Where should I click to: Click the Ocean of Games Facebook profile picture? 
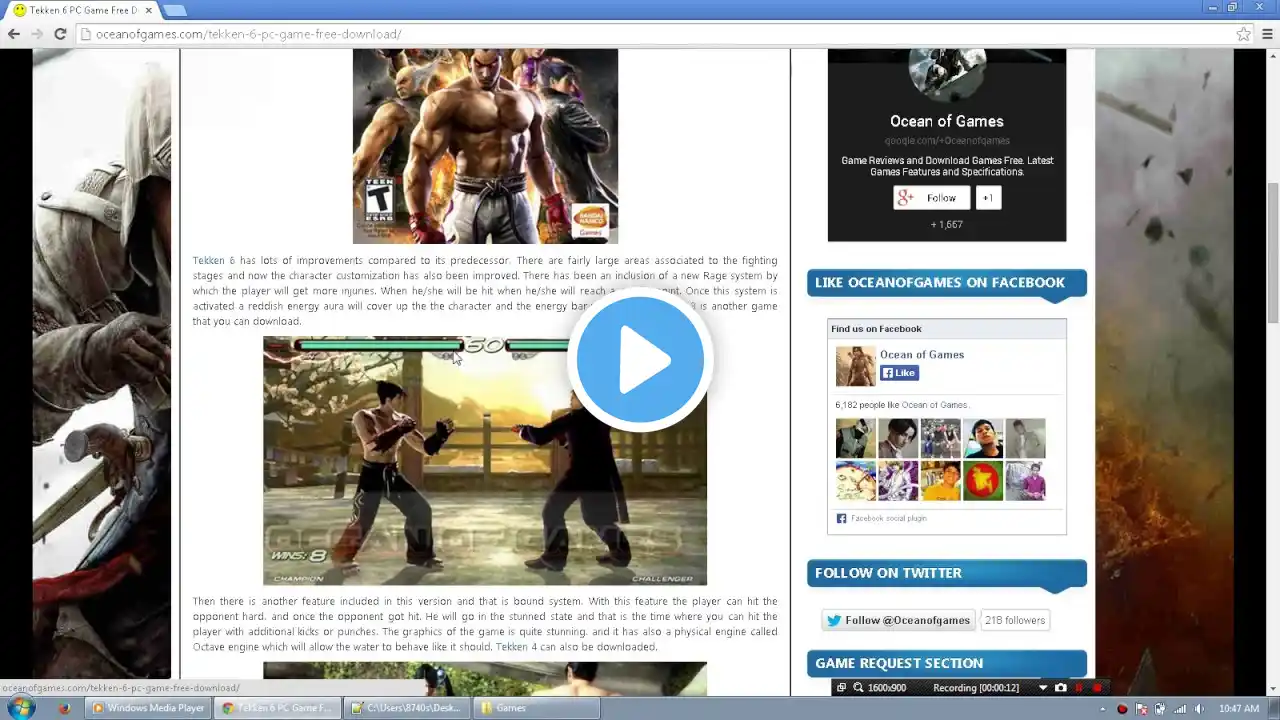tap(855, 366)
